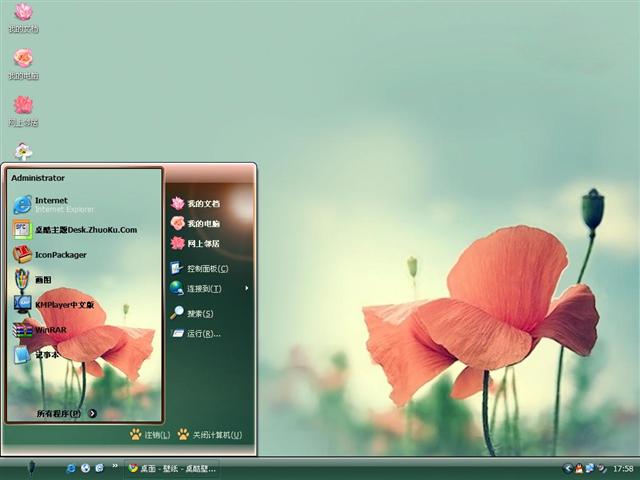Open WinRAR in the Start menu
640x480 pixels.
[x=48, y=329]
